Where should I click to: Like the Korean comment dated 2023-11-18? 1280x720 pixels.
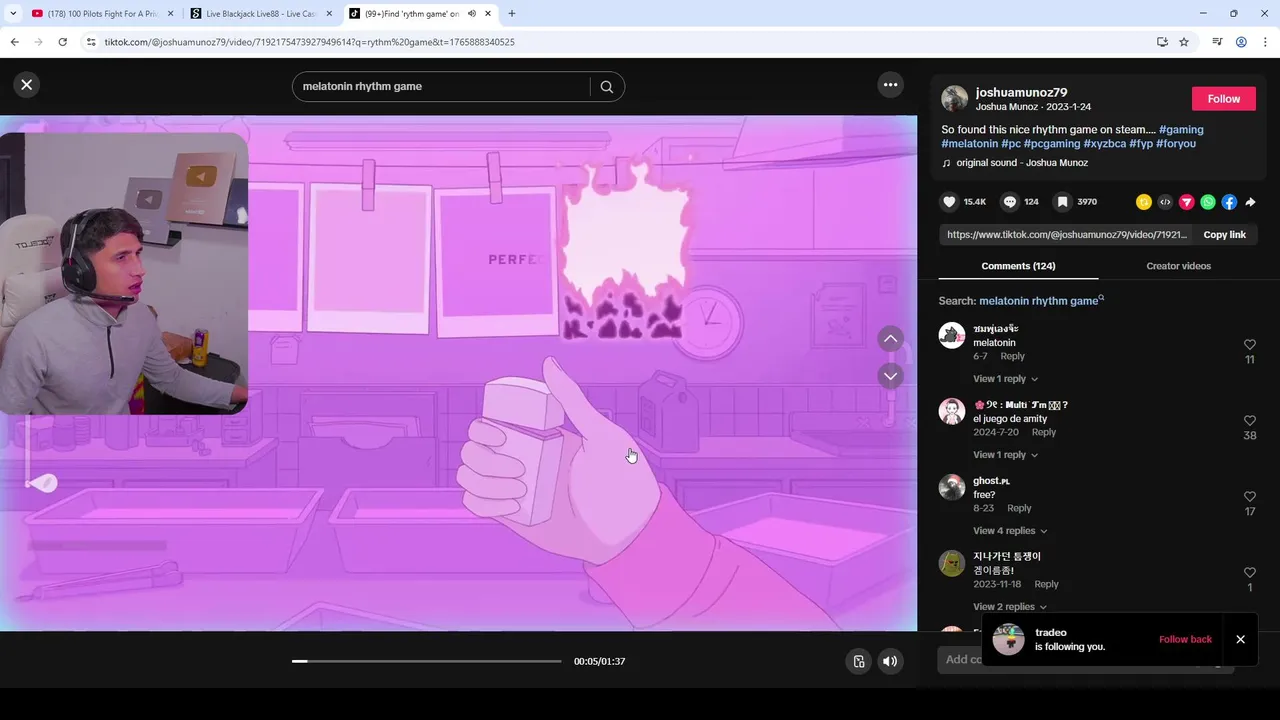coord(1250,572)
